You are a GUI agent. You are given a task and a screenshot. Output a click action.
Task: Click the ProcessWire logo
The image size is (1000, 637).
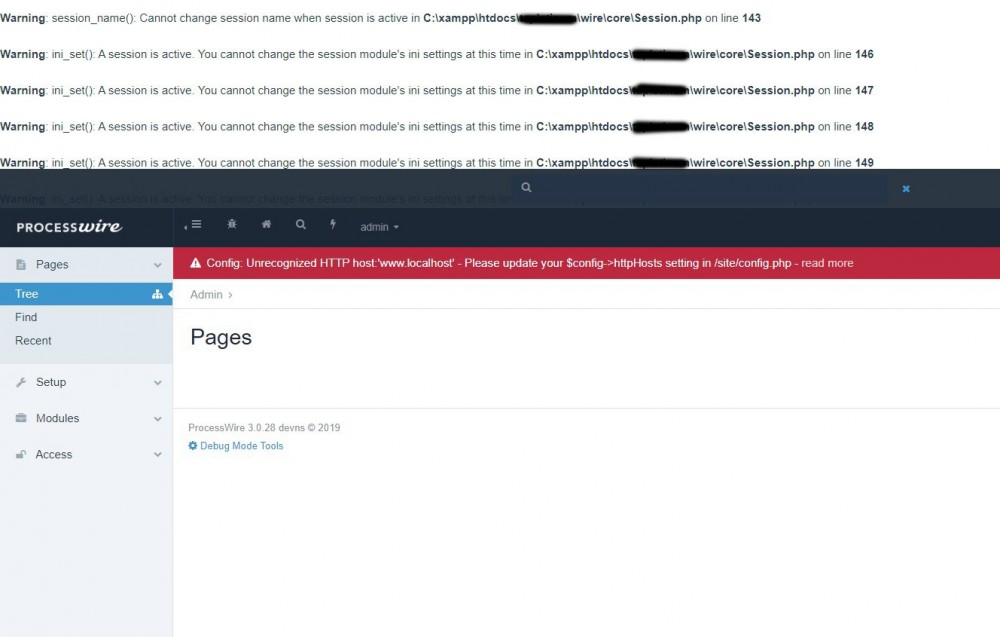tap(68, 227)
